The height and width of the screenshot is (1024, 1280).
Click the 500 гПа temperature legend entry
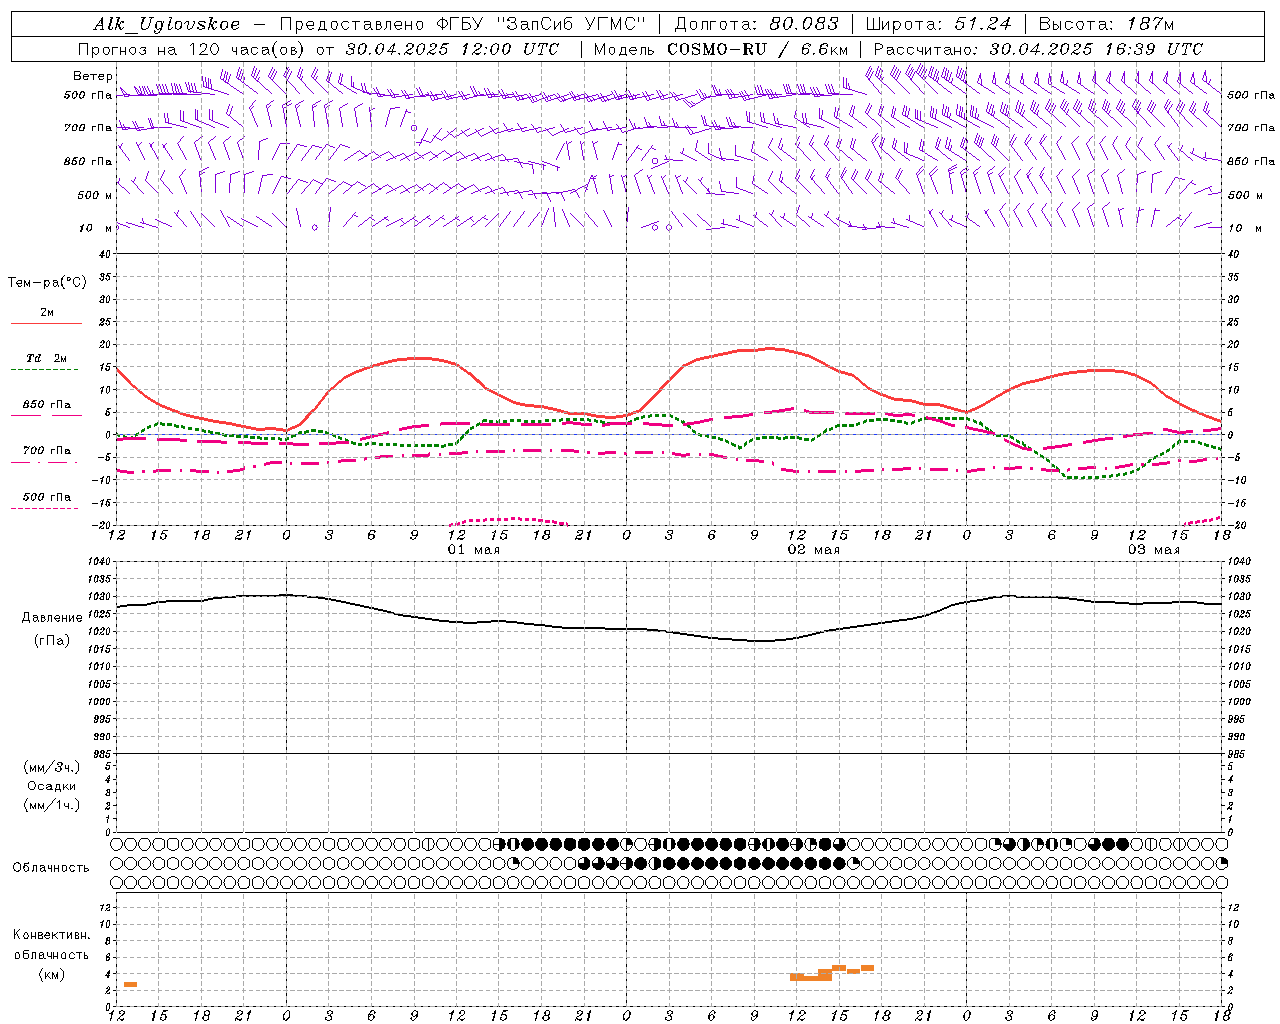pos(47,497)
